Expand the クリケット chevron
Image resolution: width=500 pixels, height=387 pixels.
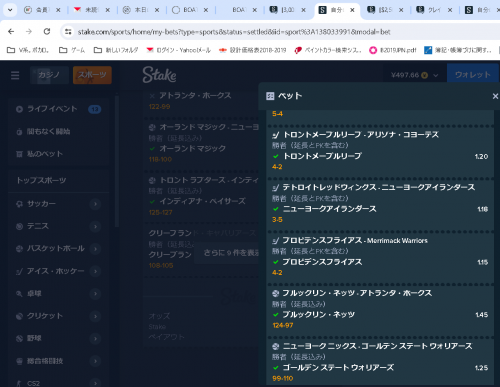tap(95, 316)
